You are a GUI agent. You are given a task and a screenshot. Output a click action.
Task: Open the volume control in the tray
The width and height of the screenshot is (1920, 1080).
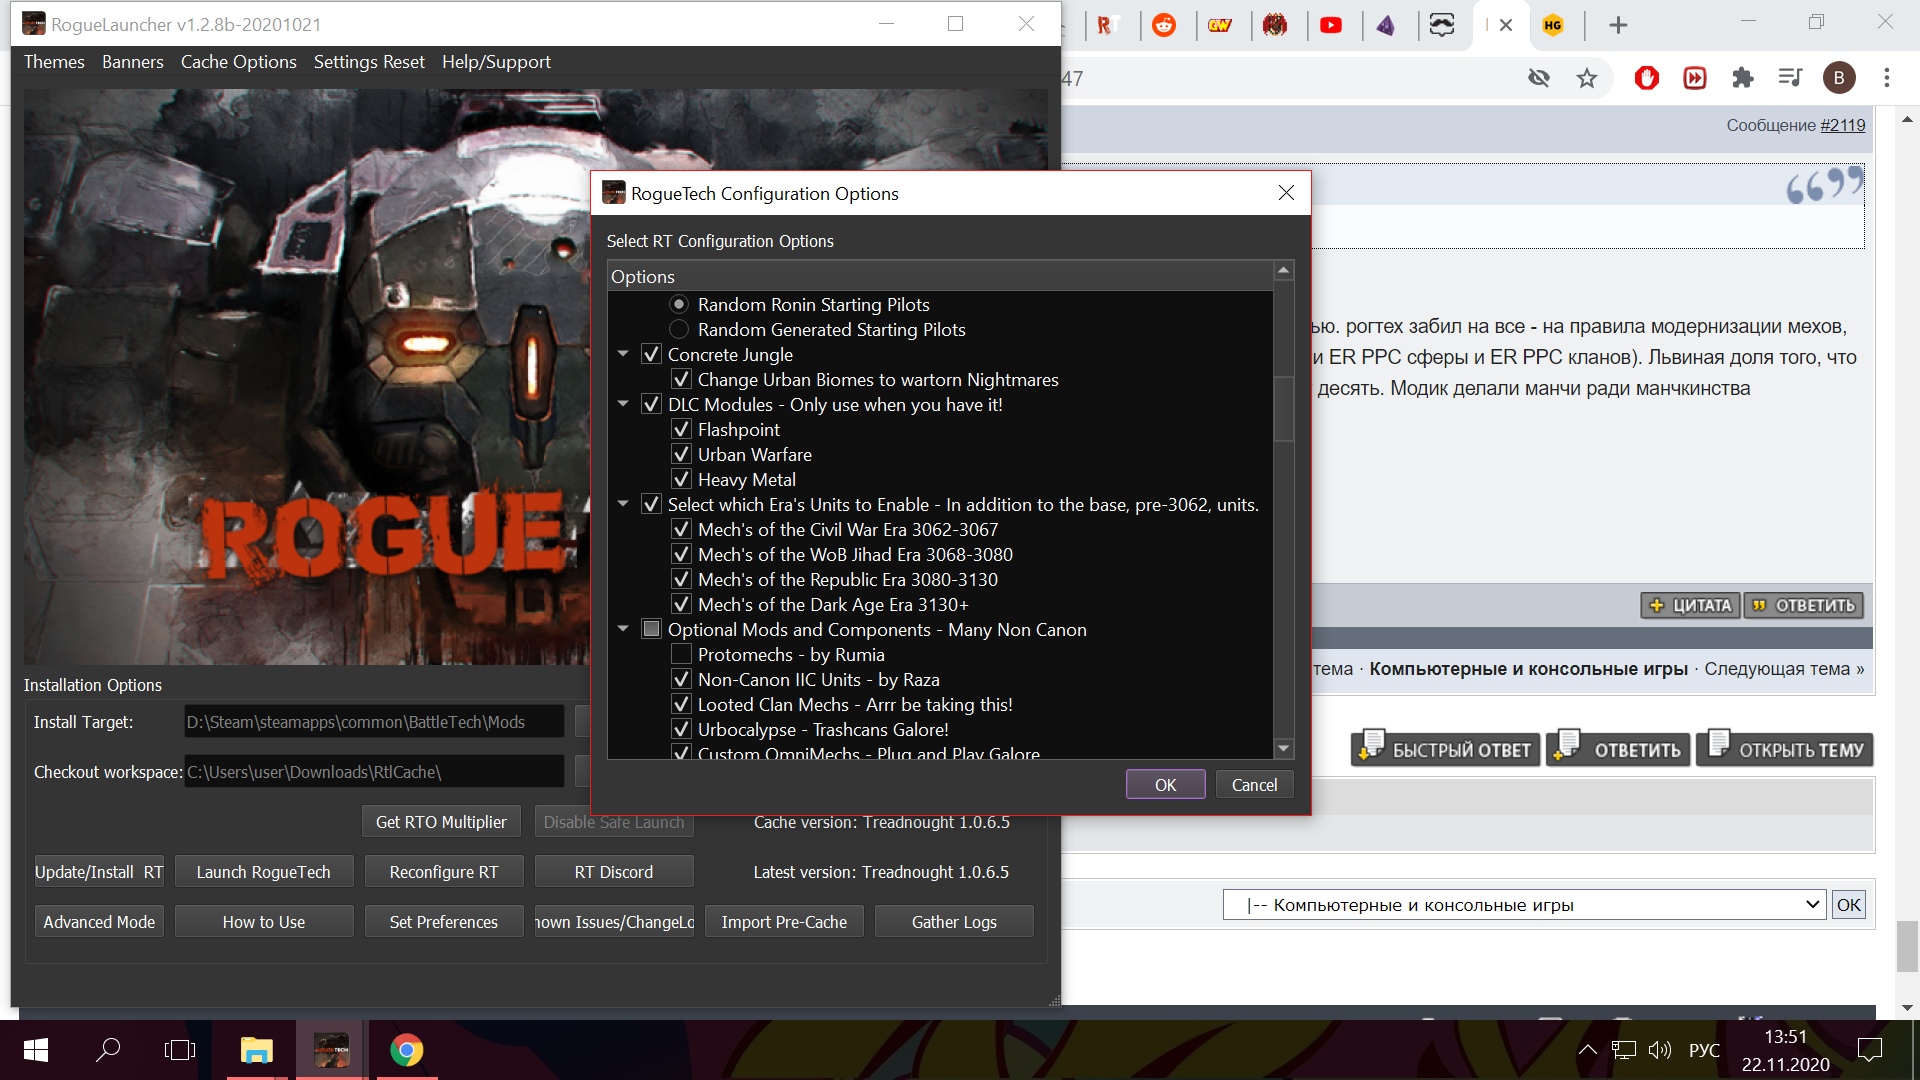[1660, 1050]
